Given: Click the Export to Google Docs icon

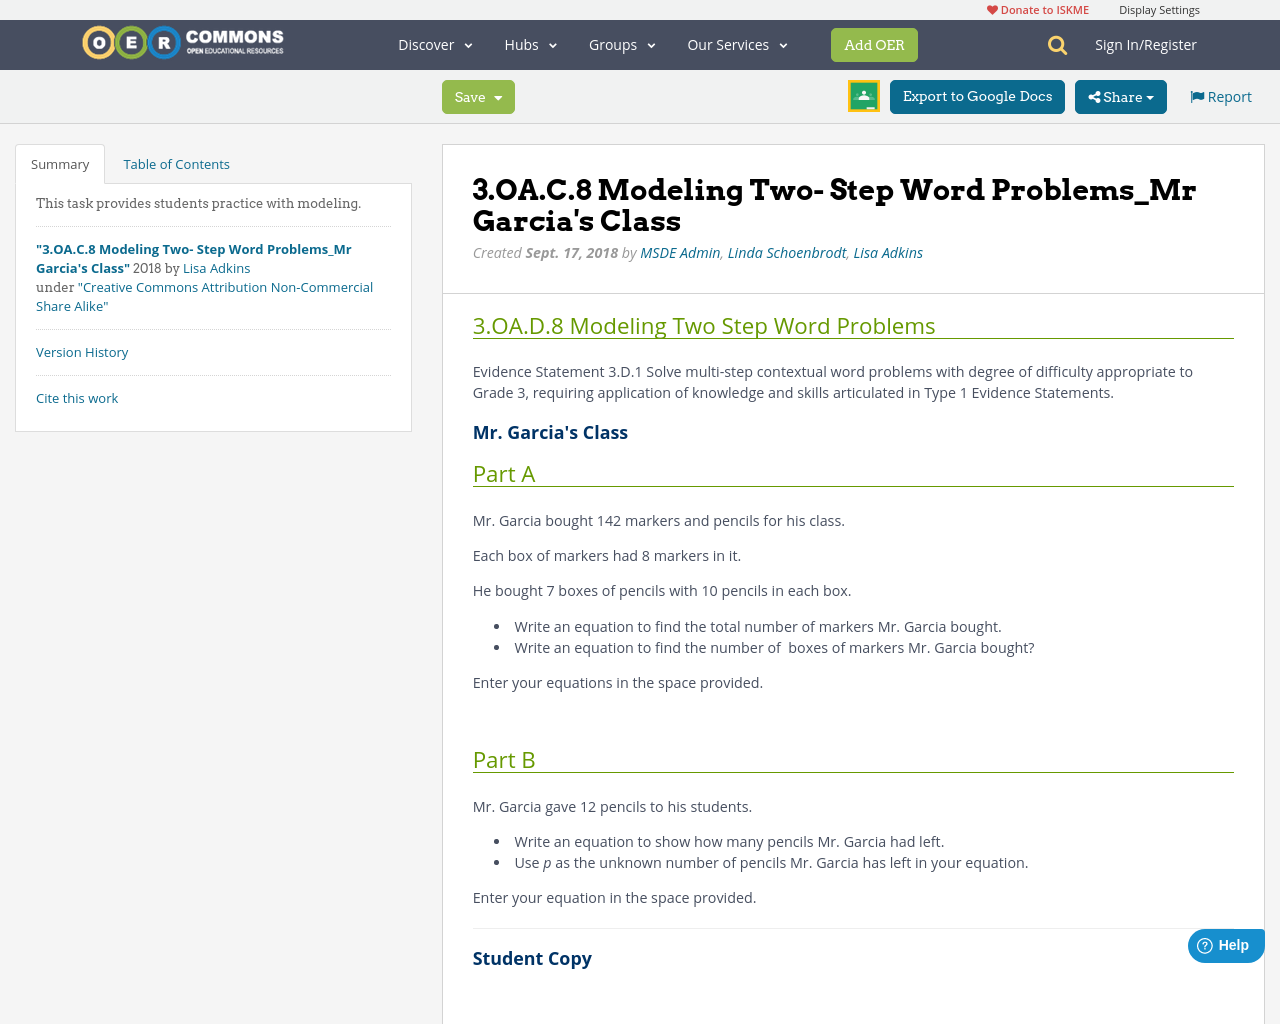Looking at the screenshot, I should (x=977, y=96).
